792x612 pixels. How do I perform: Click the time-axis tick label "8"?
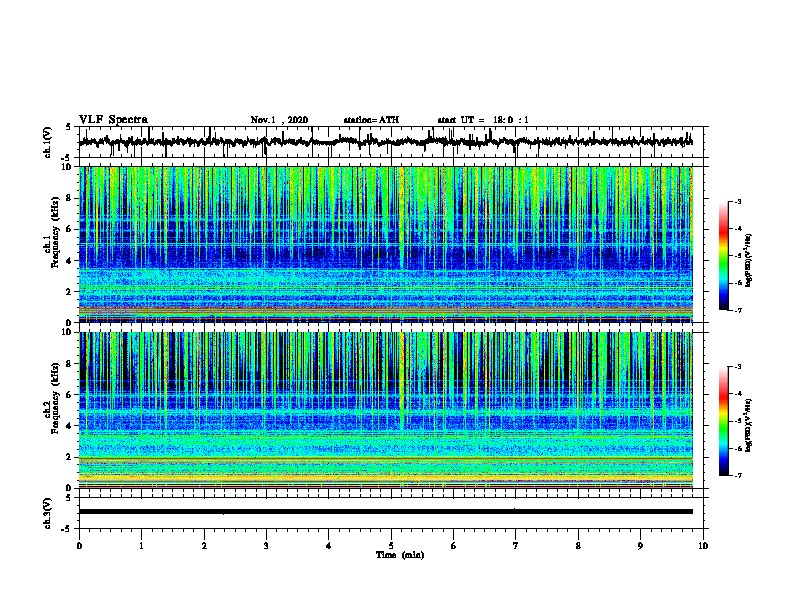pyautogui.click(x=578, y=546)
